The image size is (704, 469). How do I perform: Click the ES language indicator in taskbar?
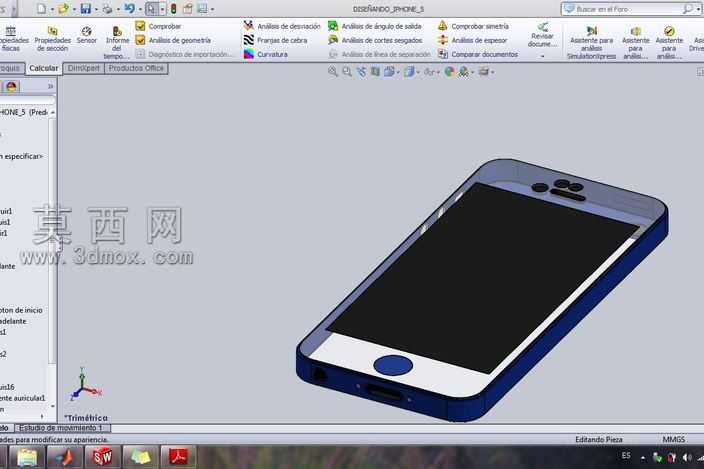[626, 456]
